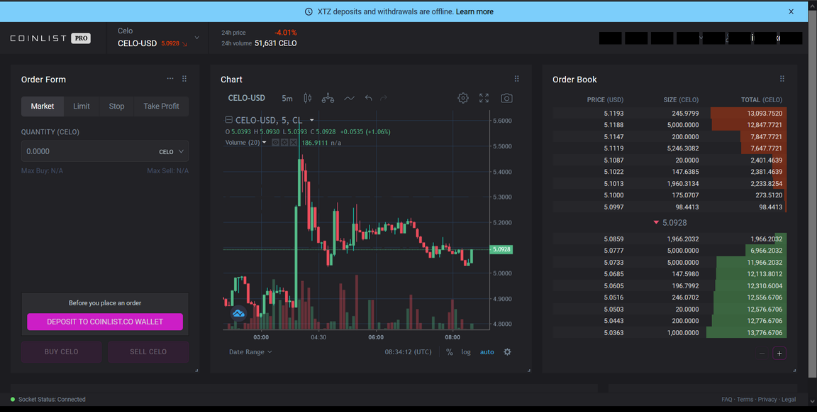Open the candlestick chart style selector

coord(307,98)
